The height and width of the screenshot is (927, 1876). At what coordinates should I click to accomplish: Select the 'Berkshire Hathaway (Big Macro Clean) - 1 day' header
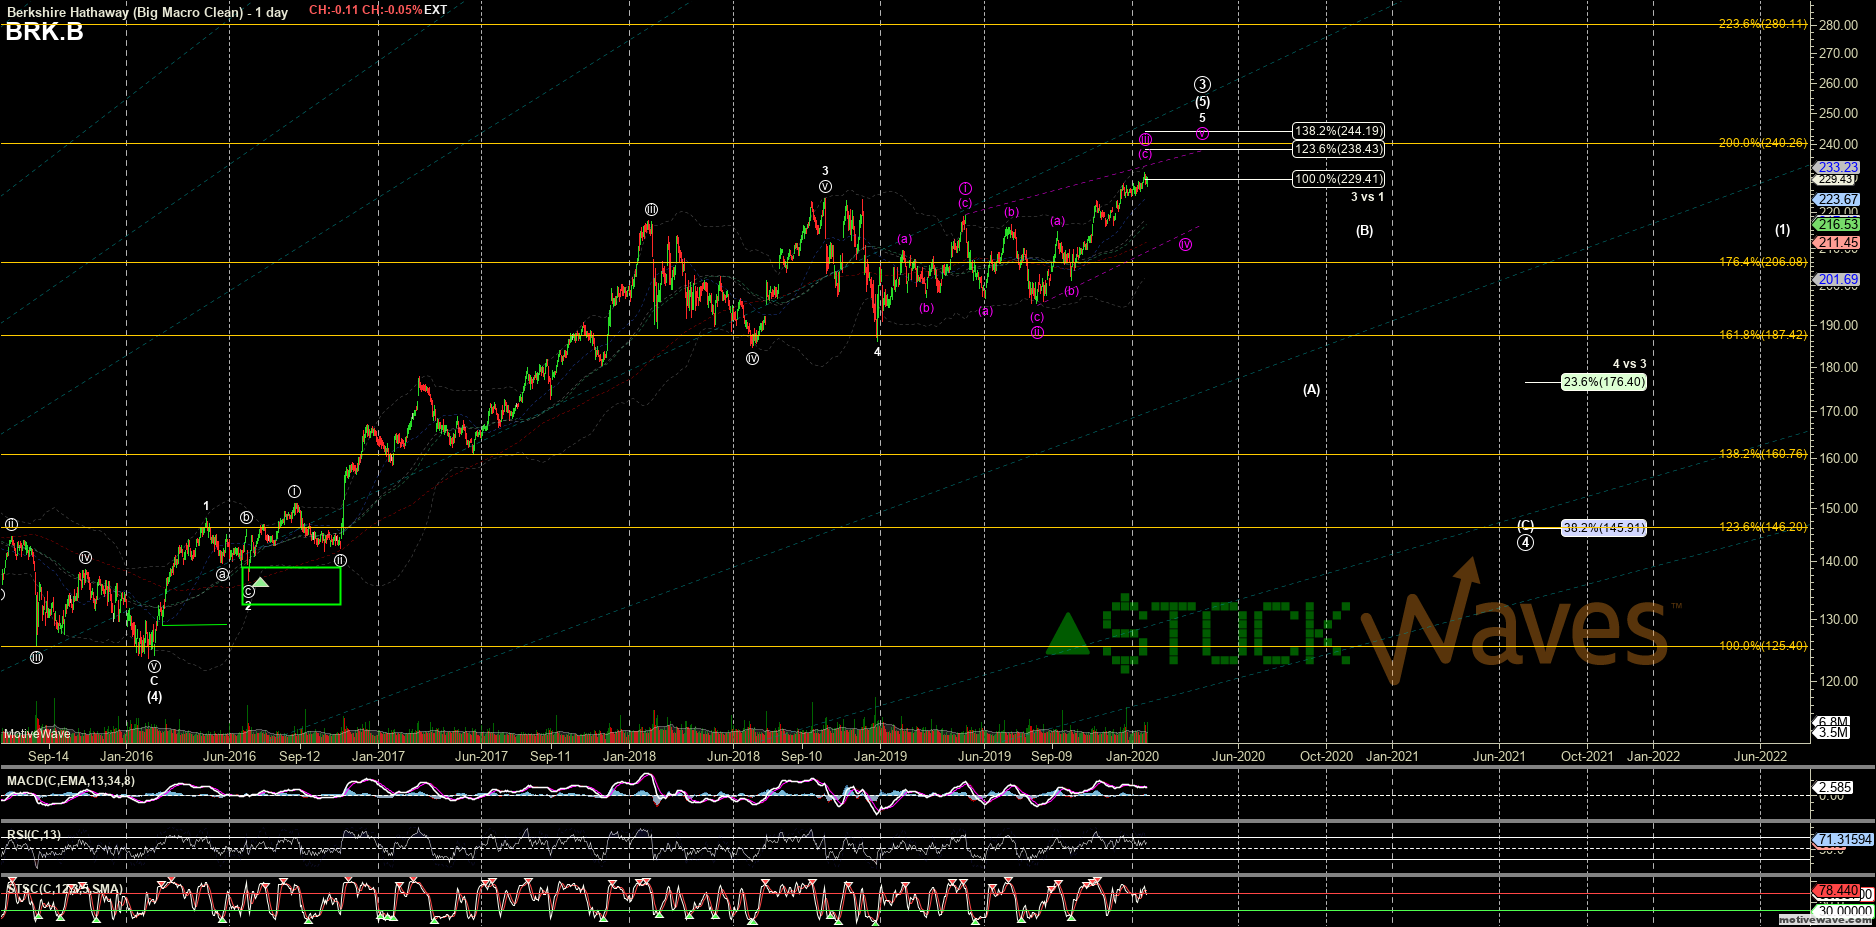click(x=147, y=12)
